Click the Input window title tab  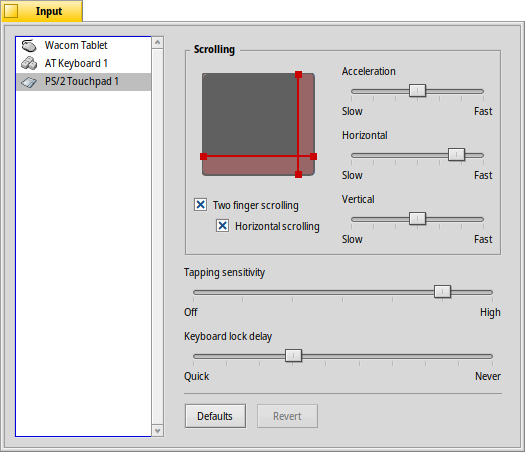coord(42,11)
